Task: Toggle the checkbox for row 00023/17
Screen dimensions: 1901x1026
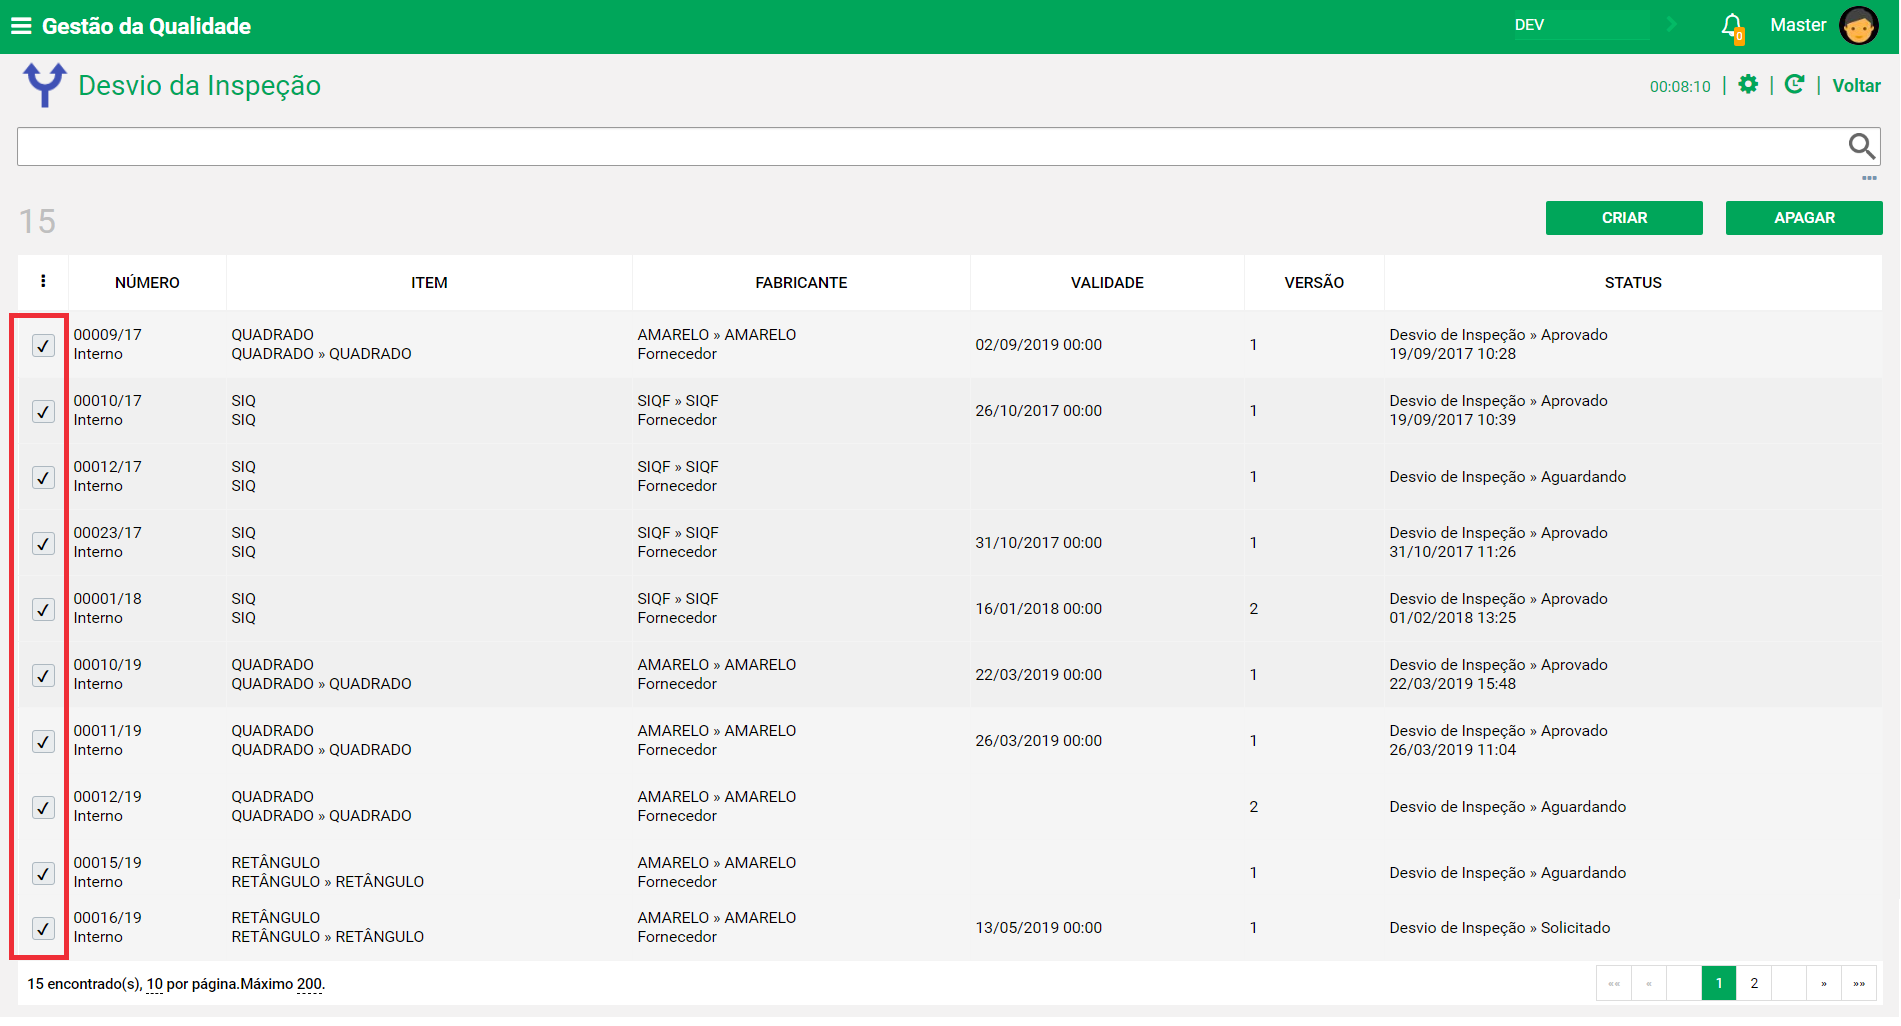Action: [43, 543]
